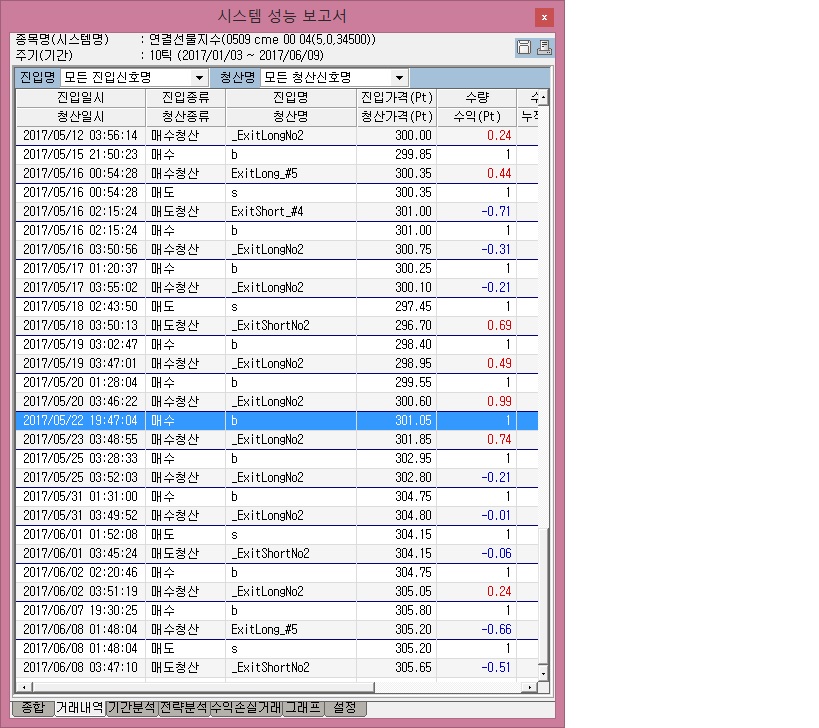Click the horizontal scrollbar right arrow
This screenshot has height=728, width=819.
click(x=529, y=687)
